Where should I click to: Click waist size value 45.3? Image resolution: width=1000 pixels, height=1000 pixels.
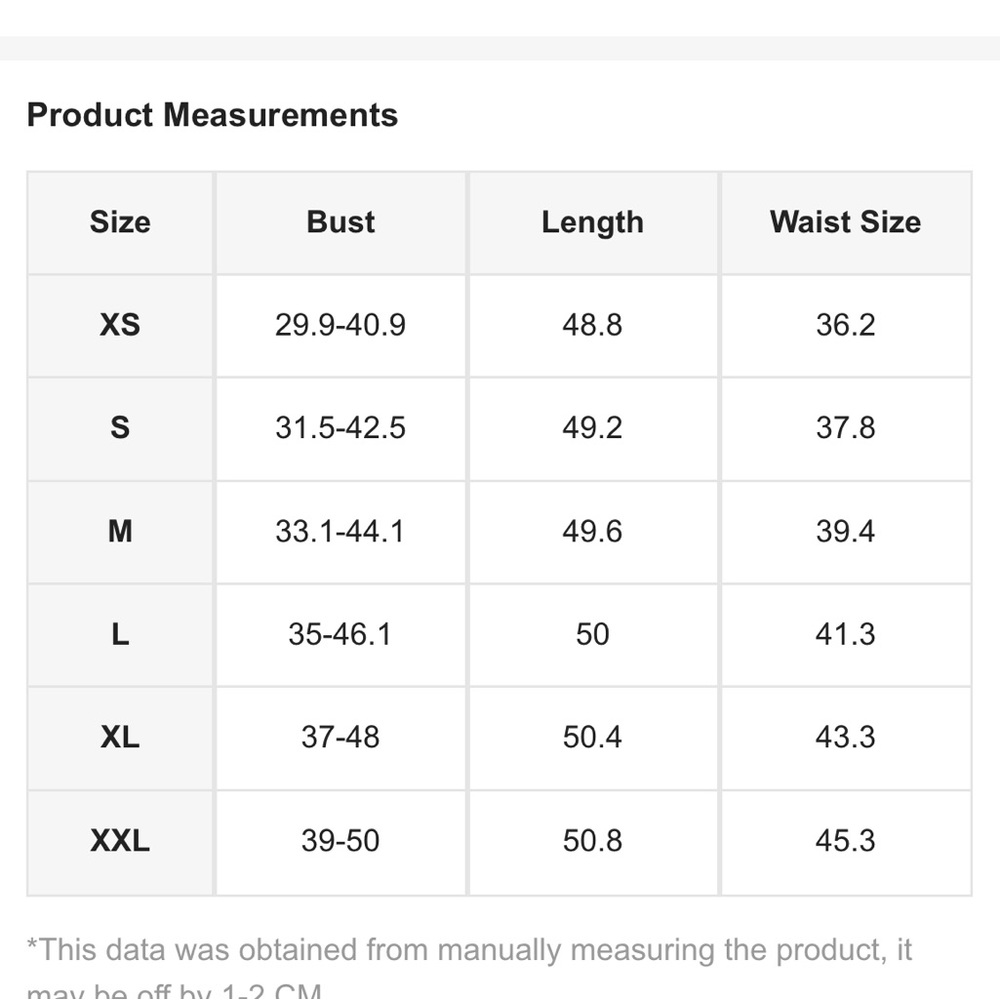[x=846, y=841]
